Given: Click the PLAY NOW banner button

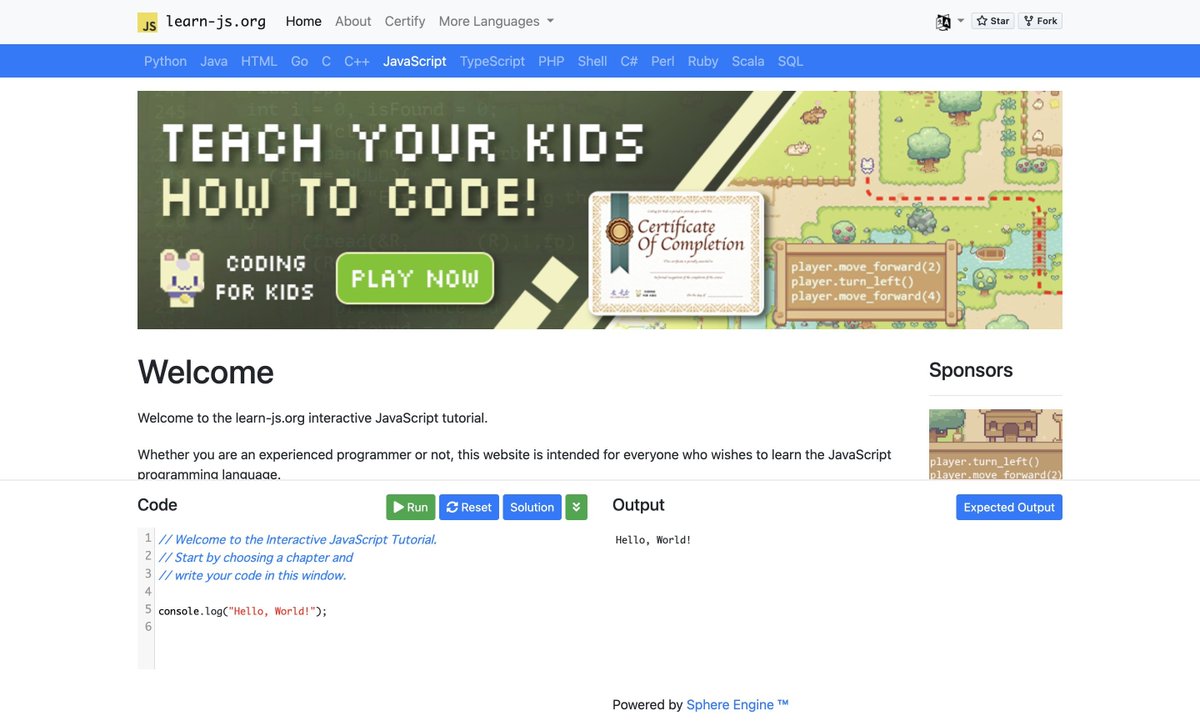Looking at the screenshot, I should tap(415, 278).
